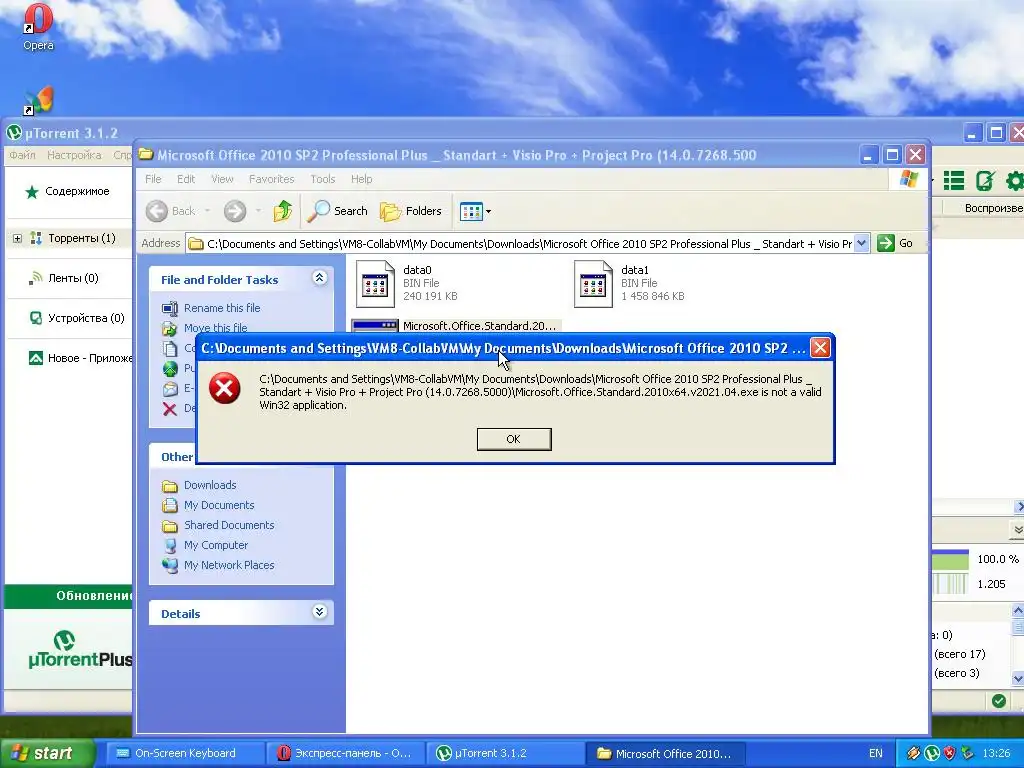Open the Edit menu in Explorer
Screen dimensions: 1024x768
click(186, 179)
